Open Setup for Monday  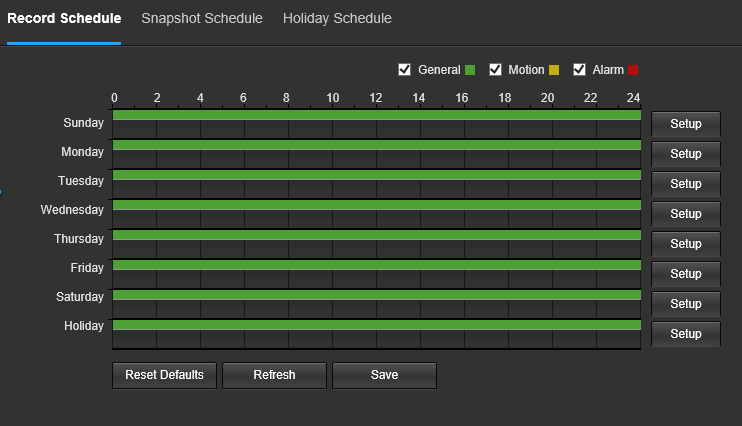pyautogui.click(x=686, y=154)
